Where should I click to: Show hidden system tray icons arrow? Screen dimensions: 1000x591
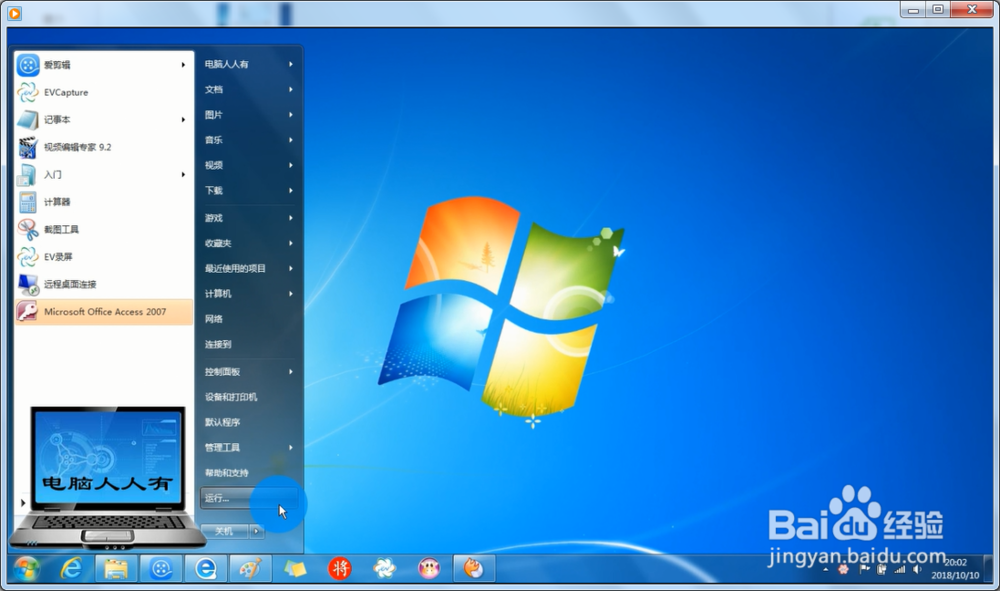(825, 569)
